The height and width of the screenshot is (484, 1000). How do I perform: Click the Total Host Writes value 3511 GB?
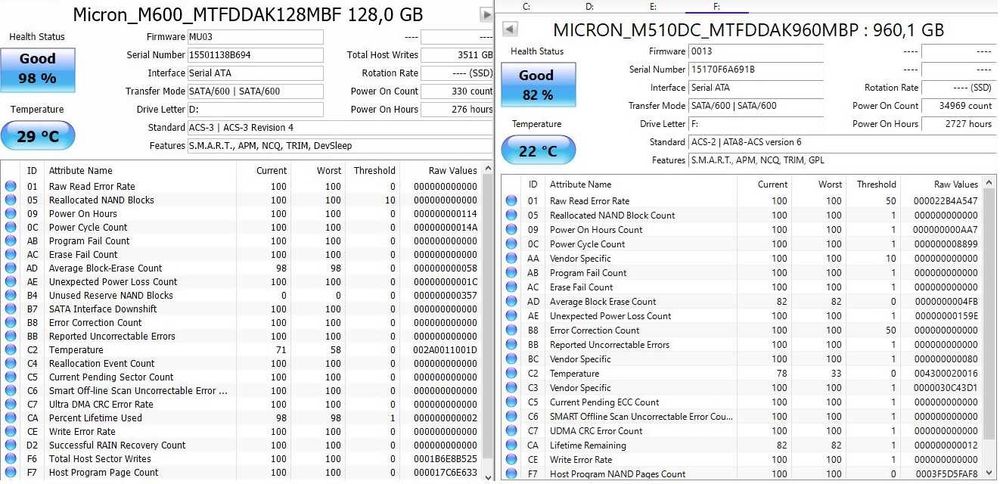pyautogui.click(x=457, y=55)
